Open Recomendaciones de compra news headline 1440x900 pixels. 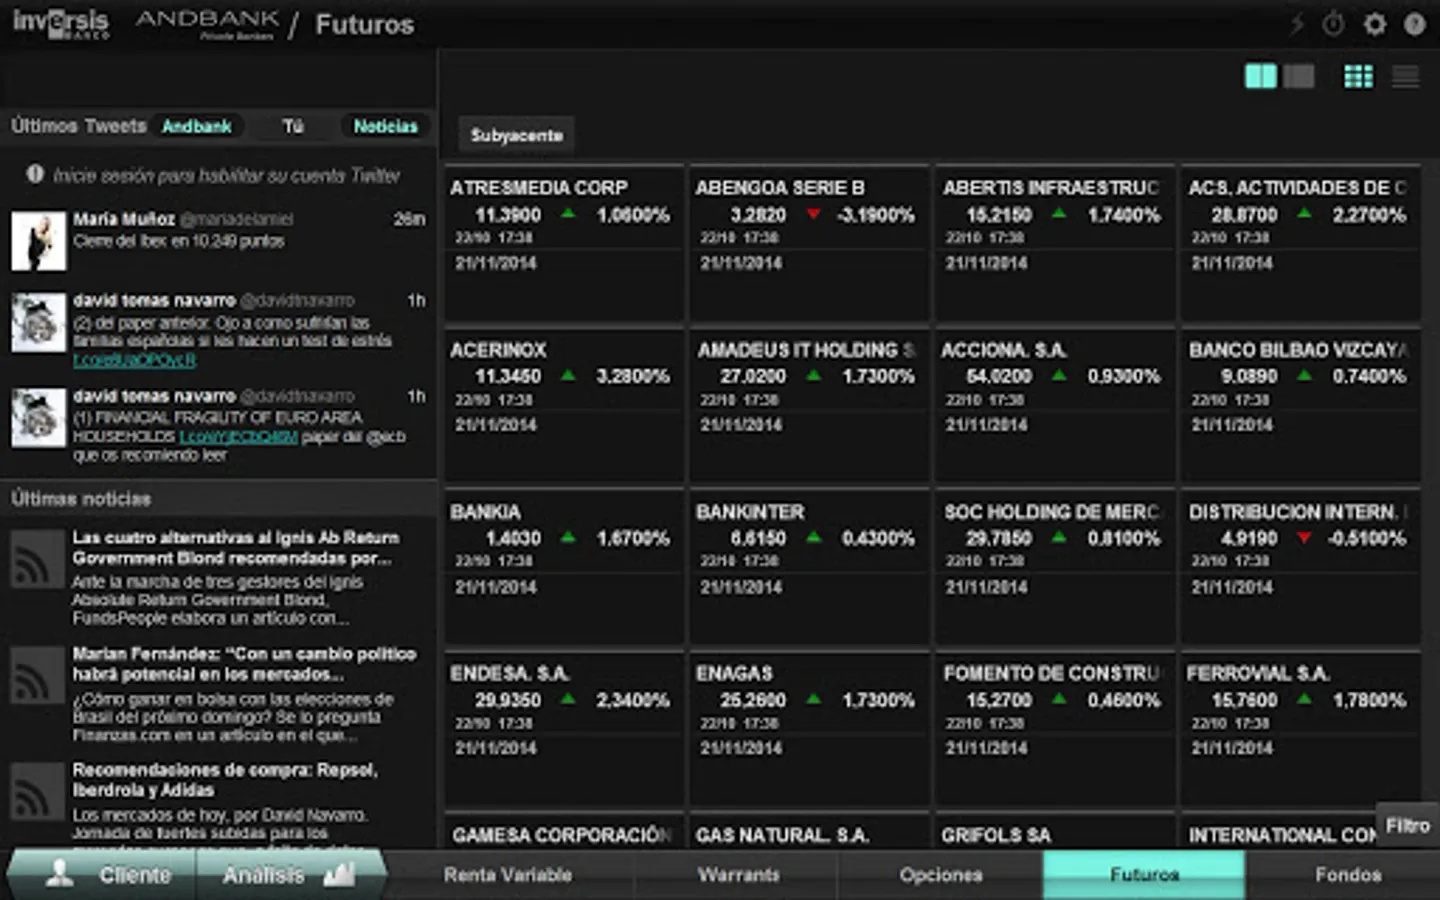(x=225, y=780)
